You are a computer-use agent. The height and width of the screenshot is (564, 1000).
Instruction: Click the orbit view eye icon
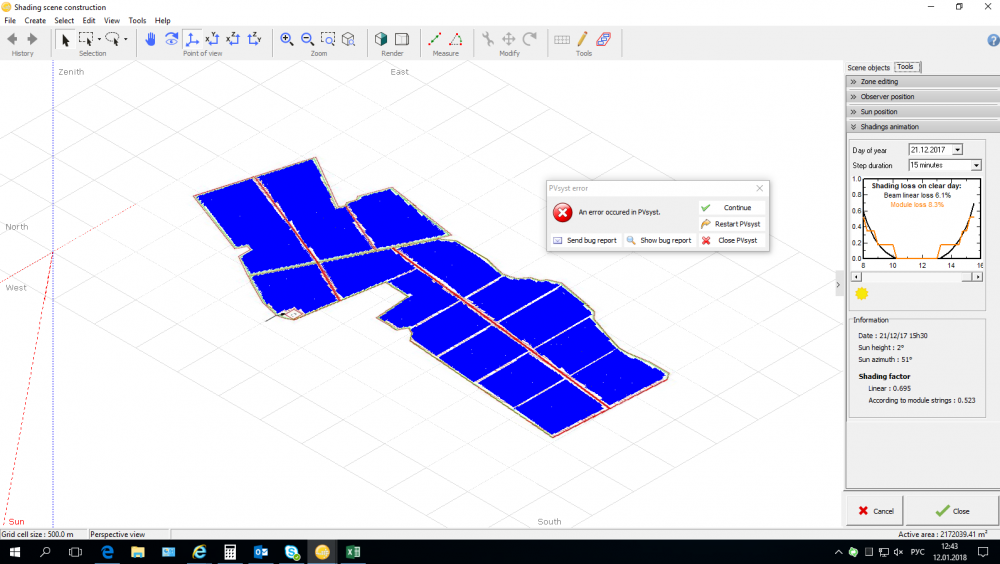(x=171, y=39)
